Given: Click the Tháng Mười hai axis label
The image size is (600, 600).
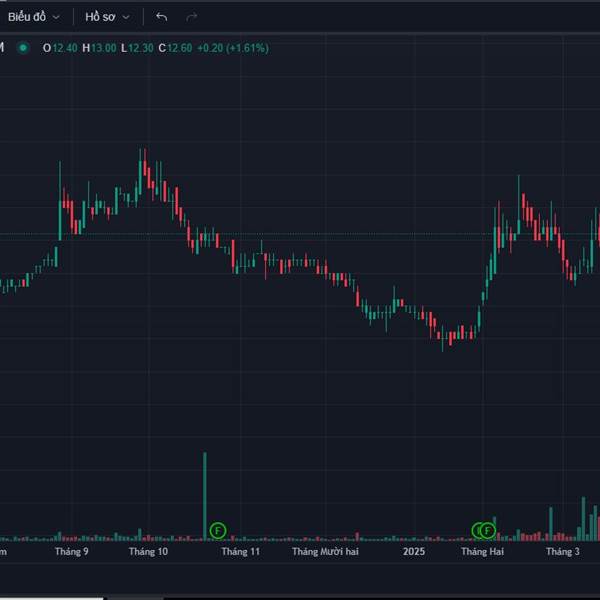Looking at the screenshot, I should [x=325, y=551].
